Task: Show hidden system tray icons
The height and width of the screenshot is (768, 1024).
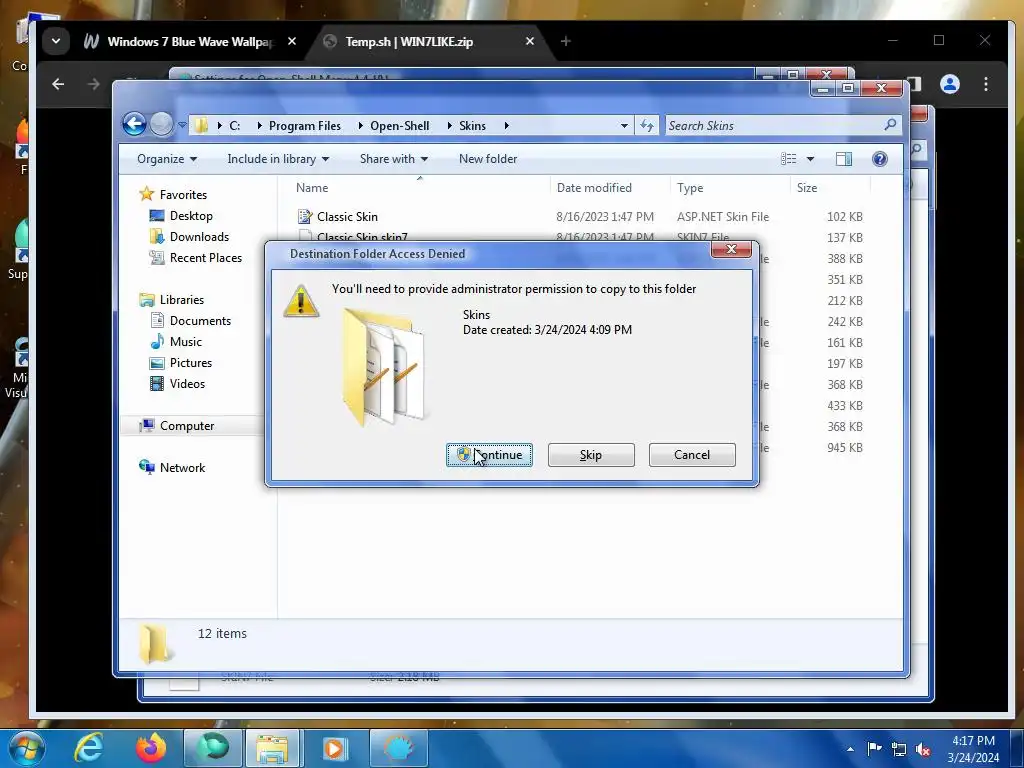Action: click(850, 749)
